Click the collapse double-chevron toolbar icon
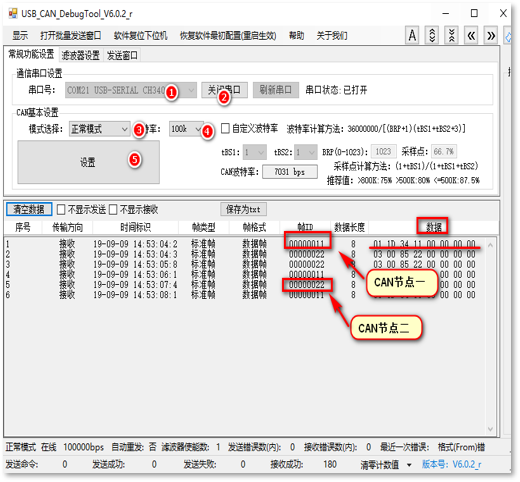Viewport: 520px width, 482px height. [x=452, y=35]
